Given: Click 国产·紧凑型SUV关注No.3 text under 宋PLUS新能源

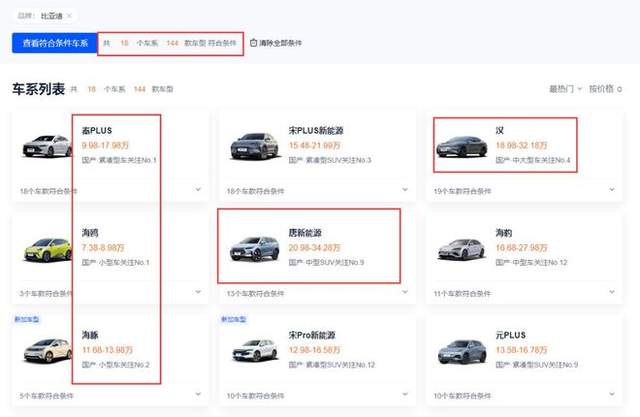Looking at the screenshot, I should [330, 160].
